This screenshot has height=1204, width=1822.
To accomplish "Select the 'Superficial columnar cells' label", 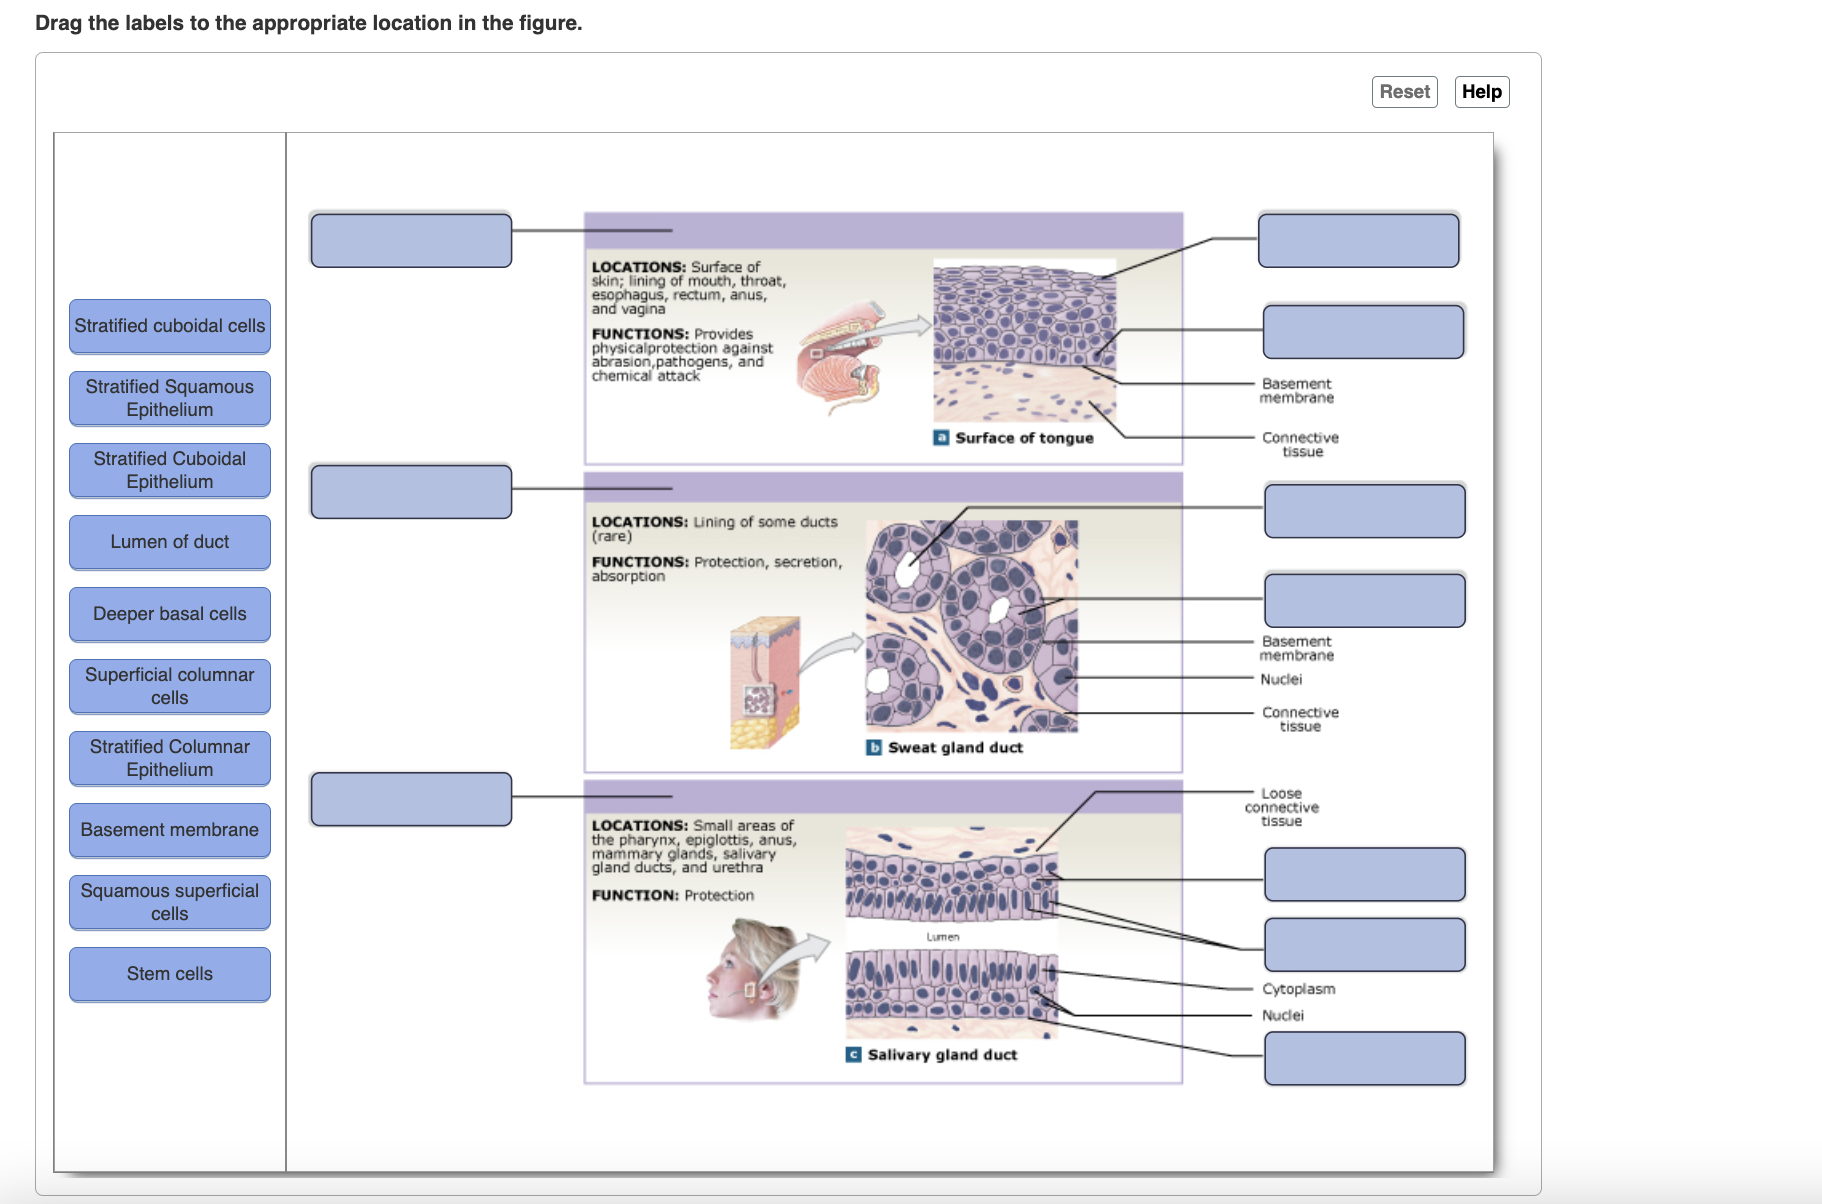I will (170, 686).
